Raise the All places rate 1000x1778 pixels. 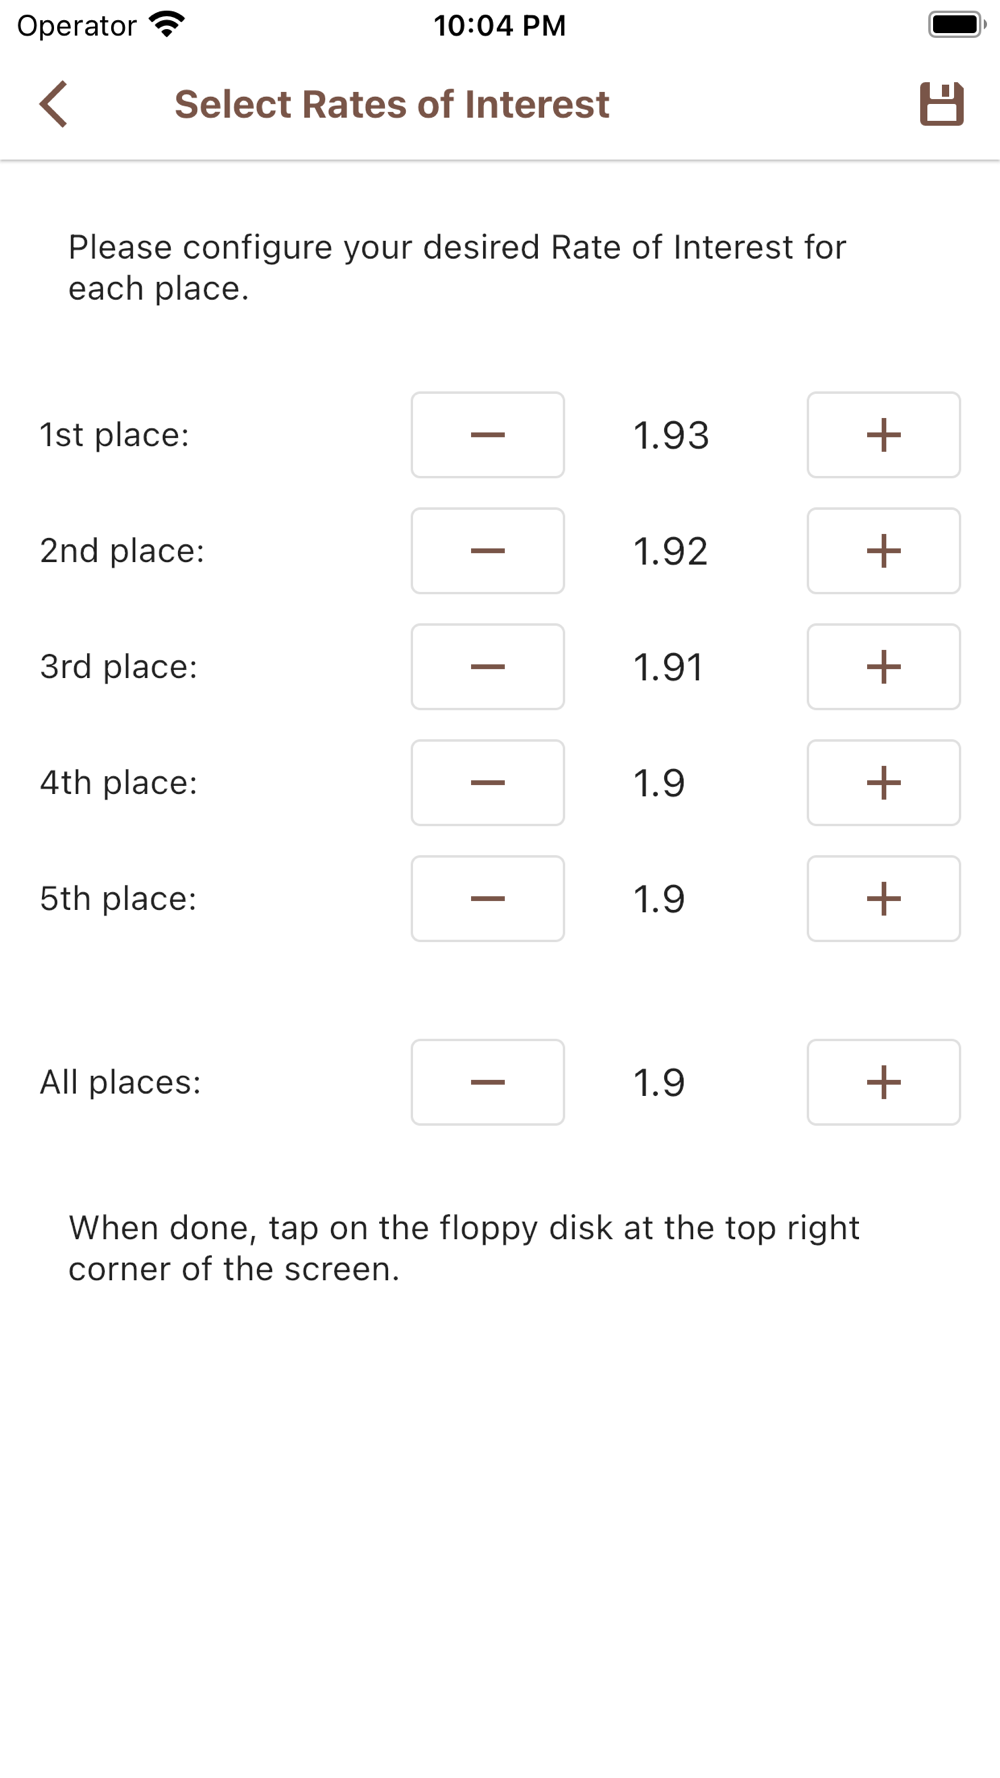[884, 1082]
